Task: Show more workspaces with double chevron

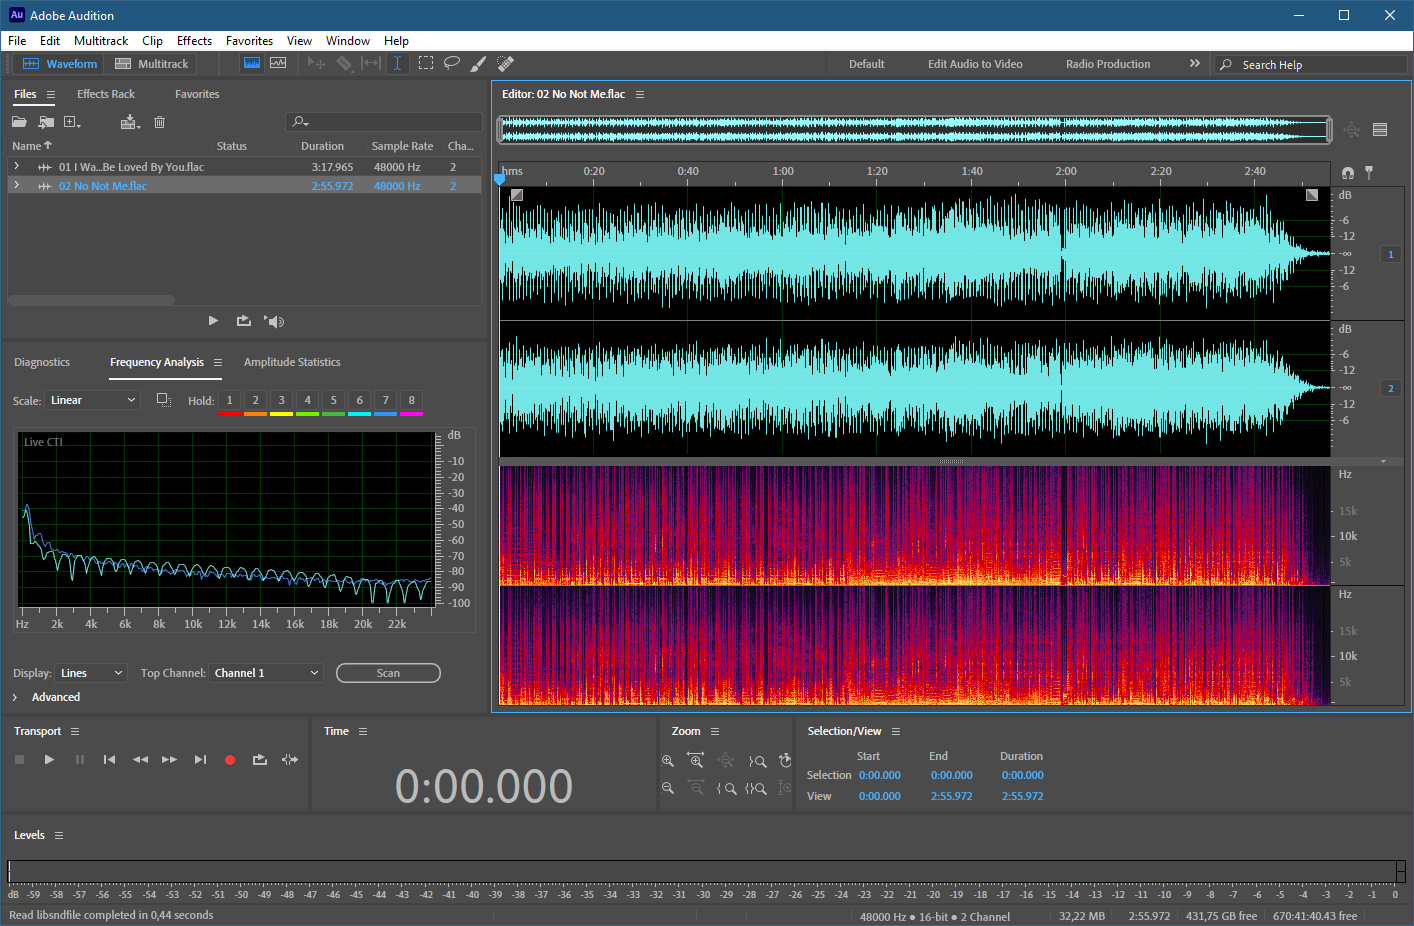Action: (x=1194, y=63)
